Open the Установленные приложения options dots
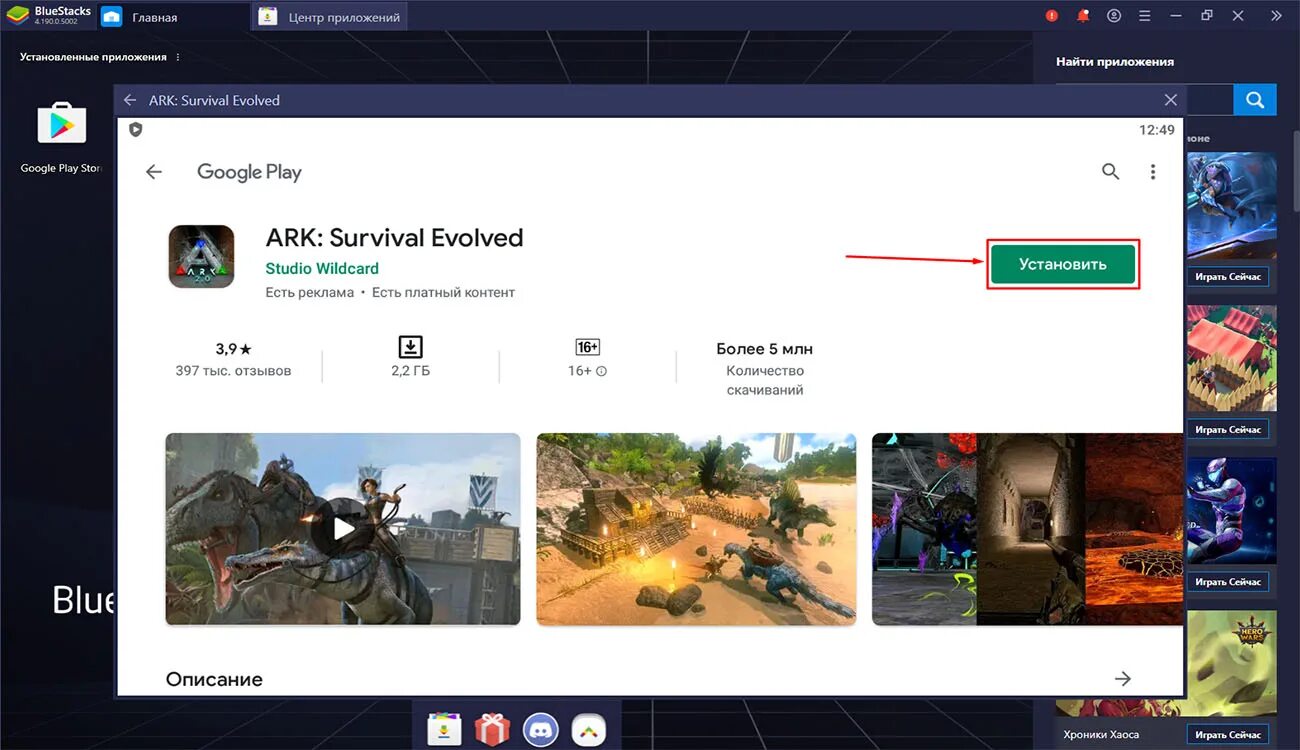 point(179,57)
